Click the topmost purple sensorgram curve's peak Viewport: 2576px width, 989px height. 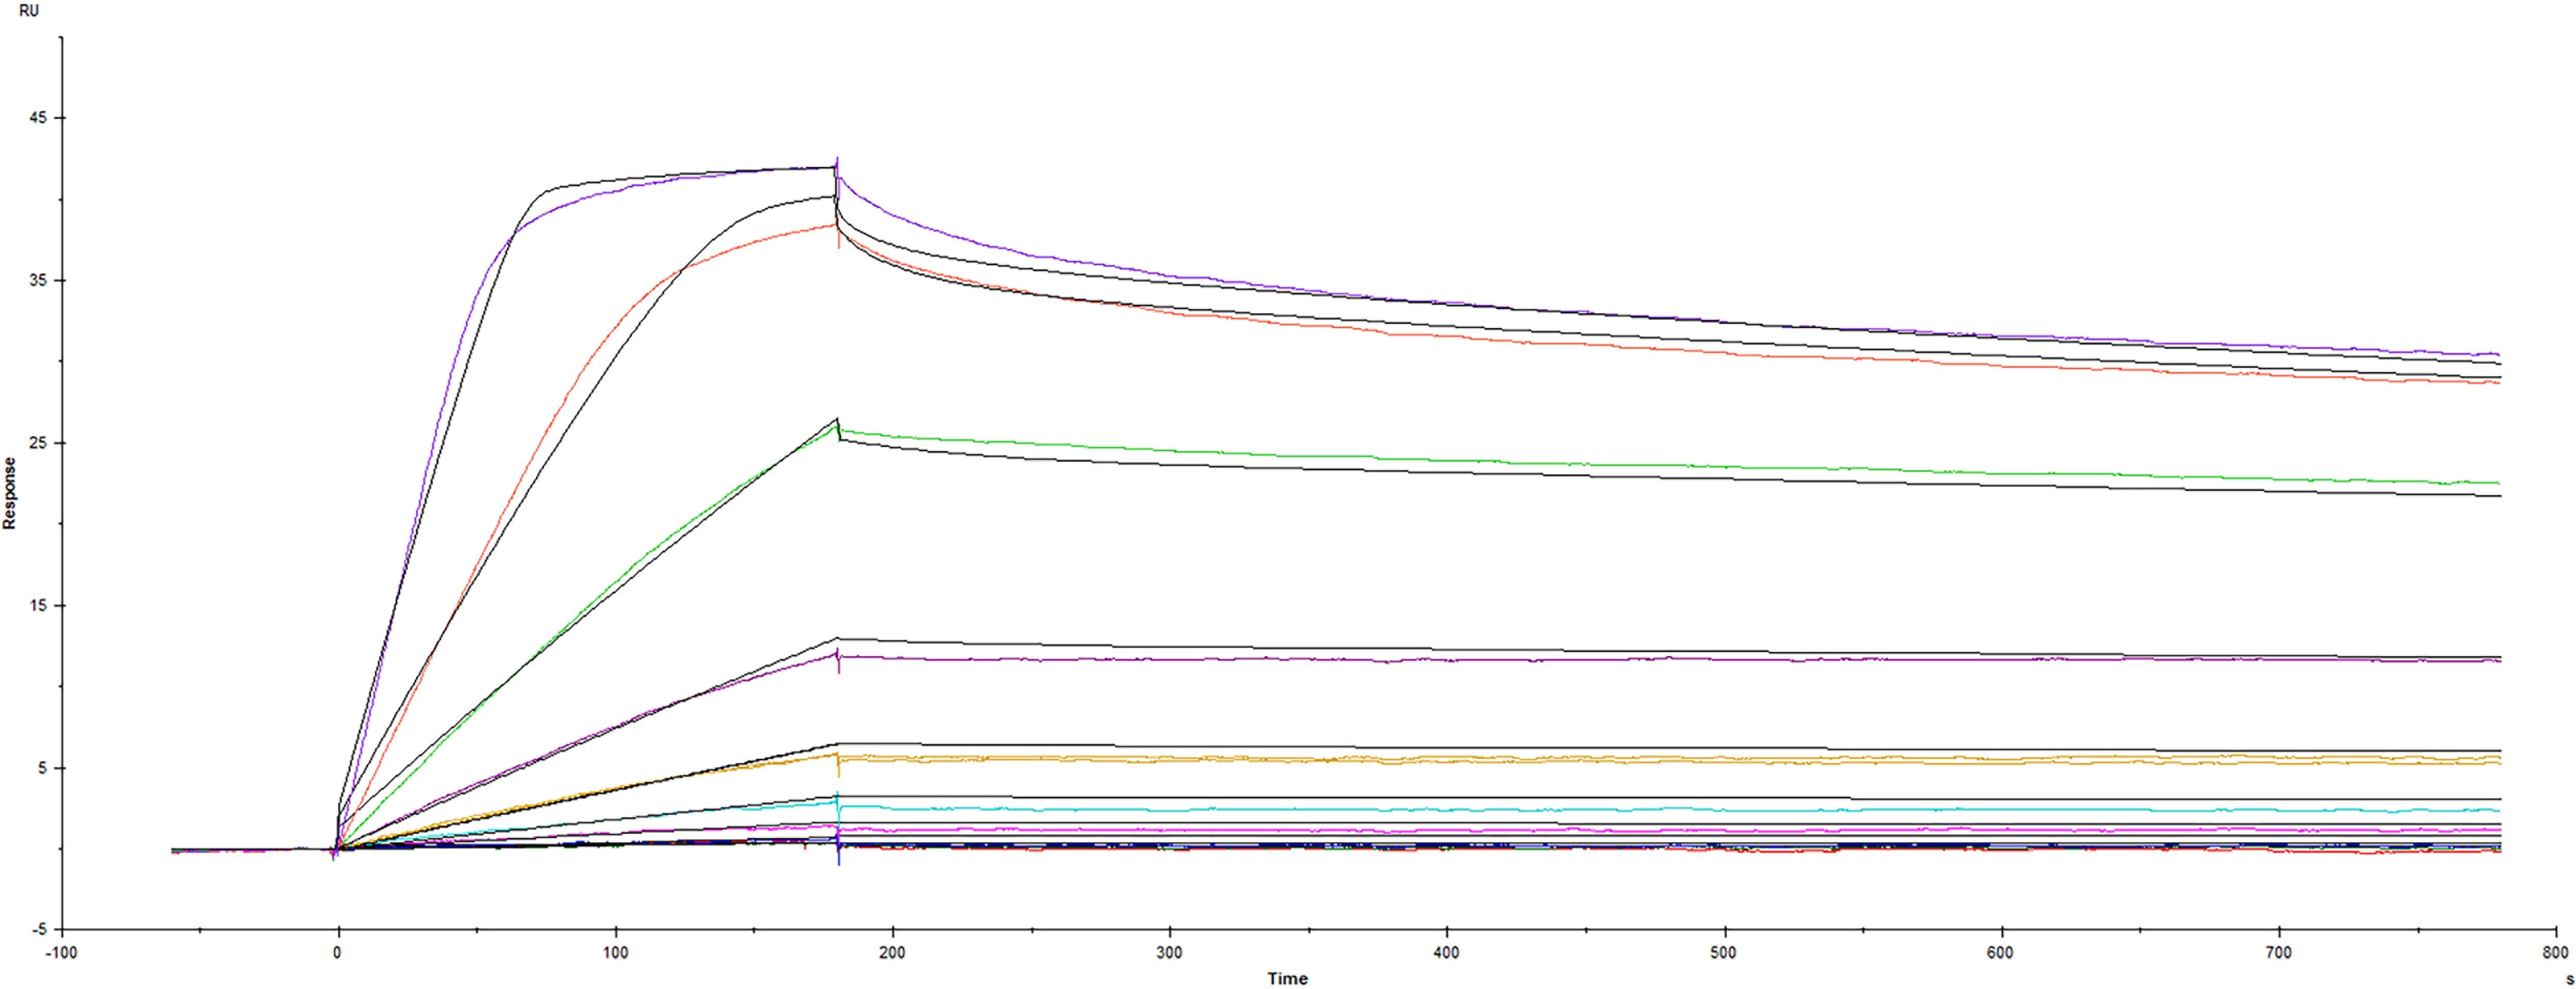click(x=836, y=167)
